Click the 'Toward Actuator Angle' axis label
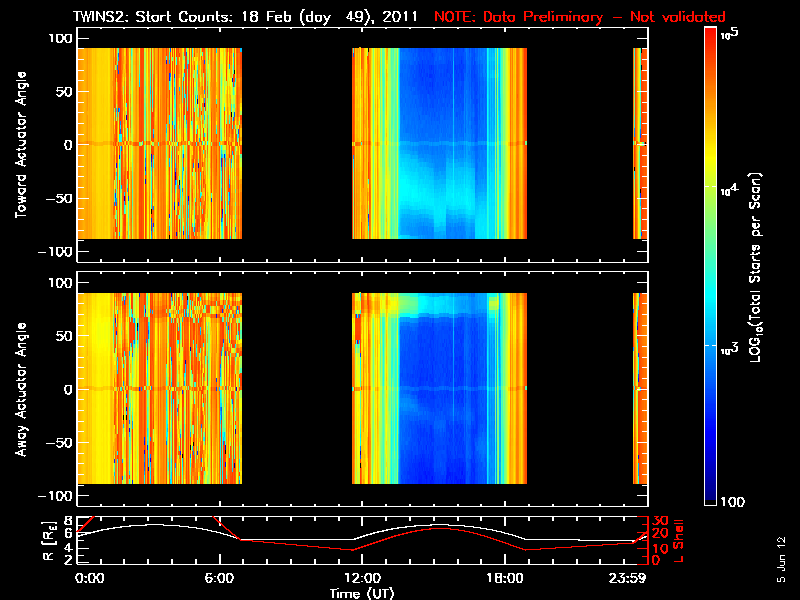The width and height of the screenshot is (800, 600). [21, 145]
